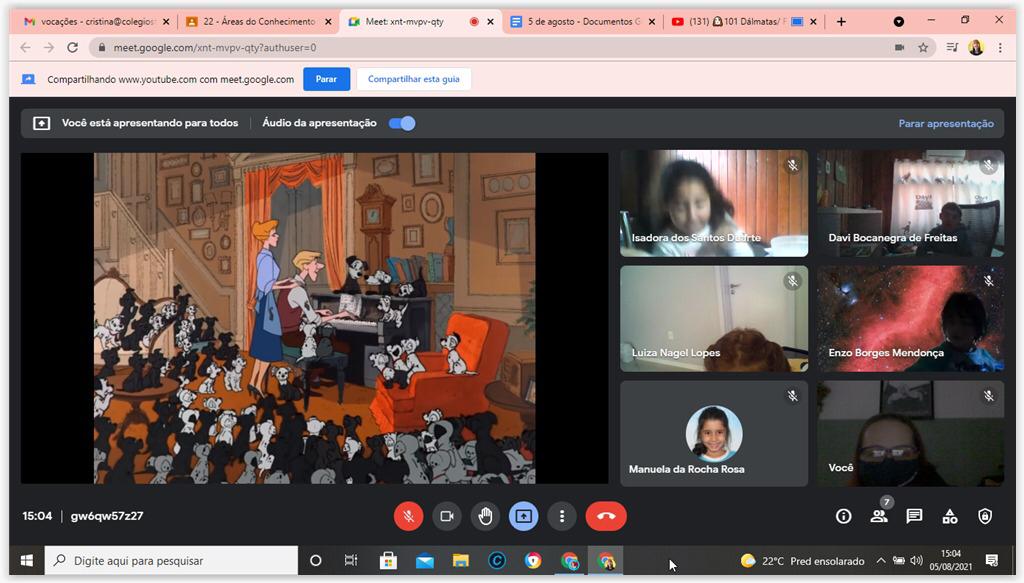
Task: Turn off the camera button
Action: [447, 516]
